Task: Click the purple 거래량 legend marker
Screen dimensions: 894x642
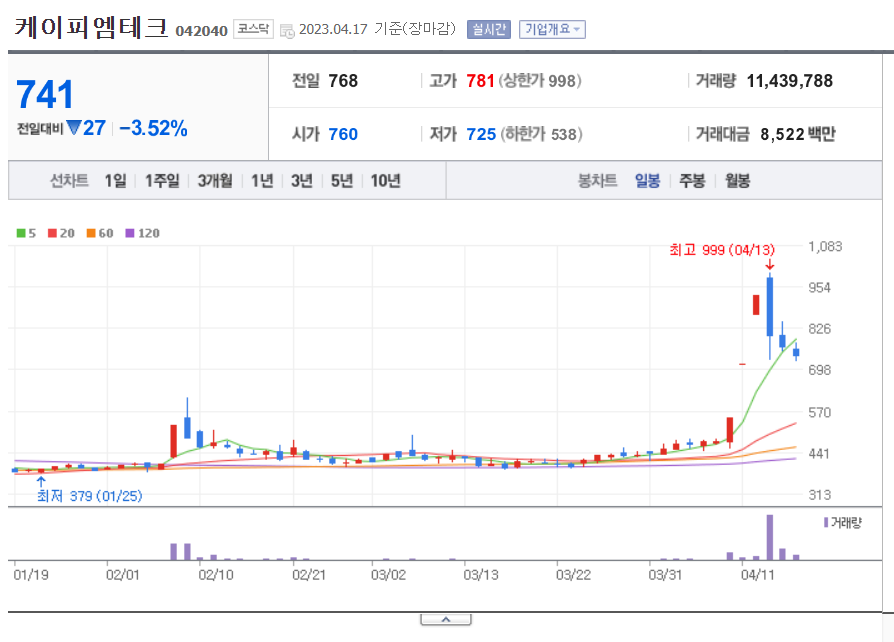Action: click(x=826, y=522)
